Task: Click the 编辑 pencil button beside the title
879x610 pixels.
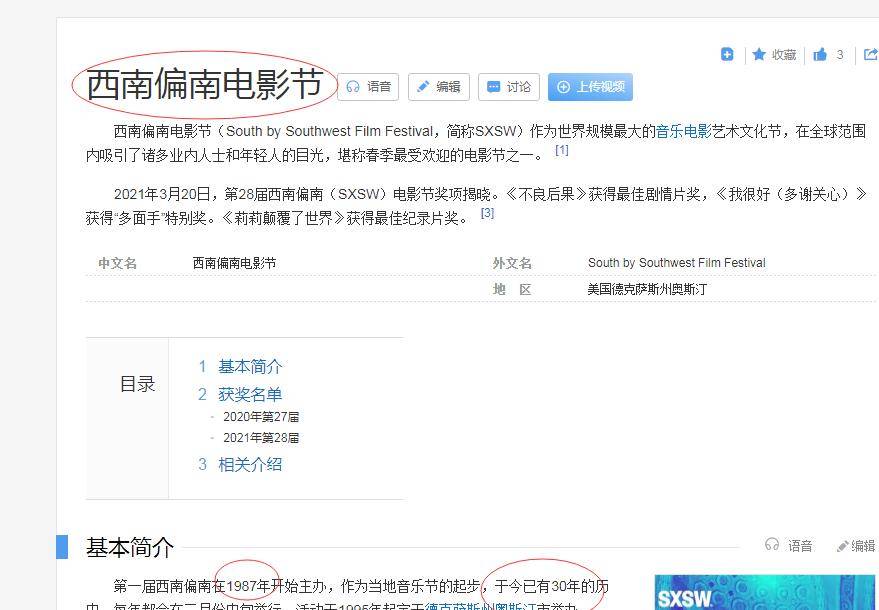Action: (438, 87)
